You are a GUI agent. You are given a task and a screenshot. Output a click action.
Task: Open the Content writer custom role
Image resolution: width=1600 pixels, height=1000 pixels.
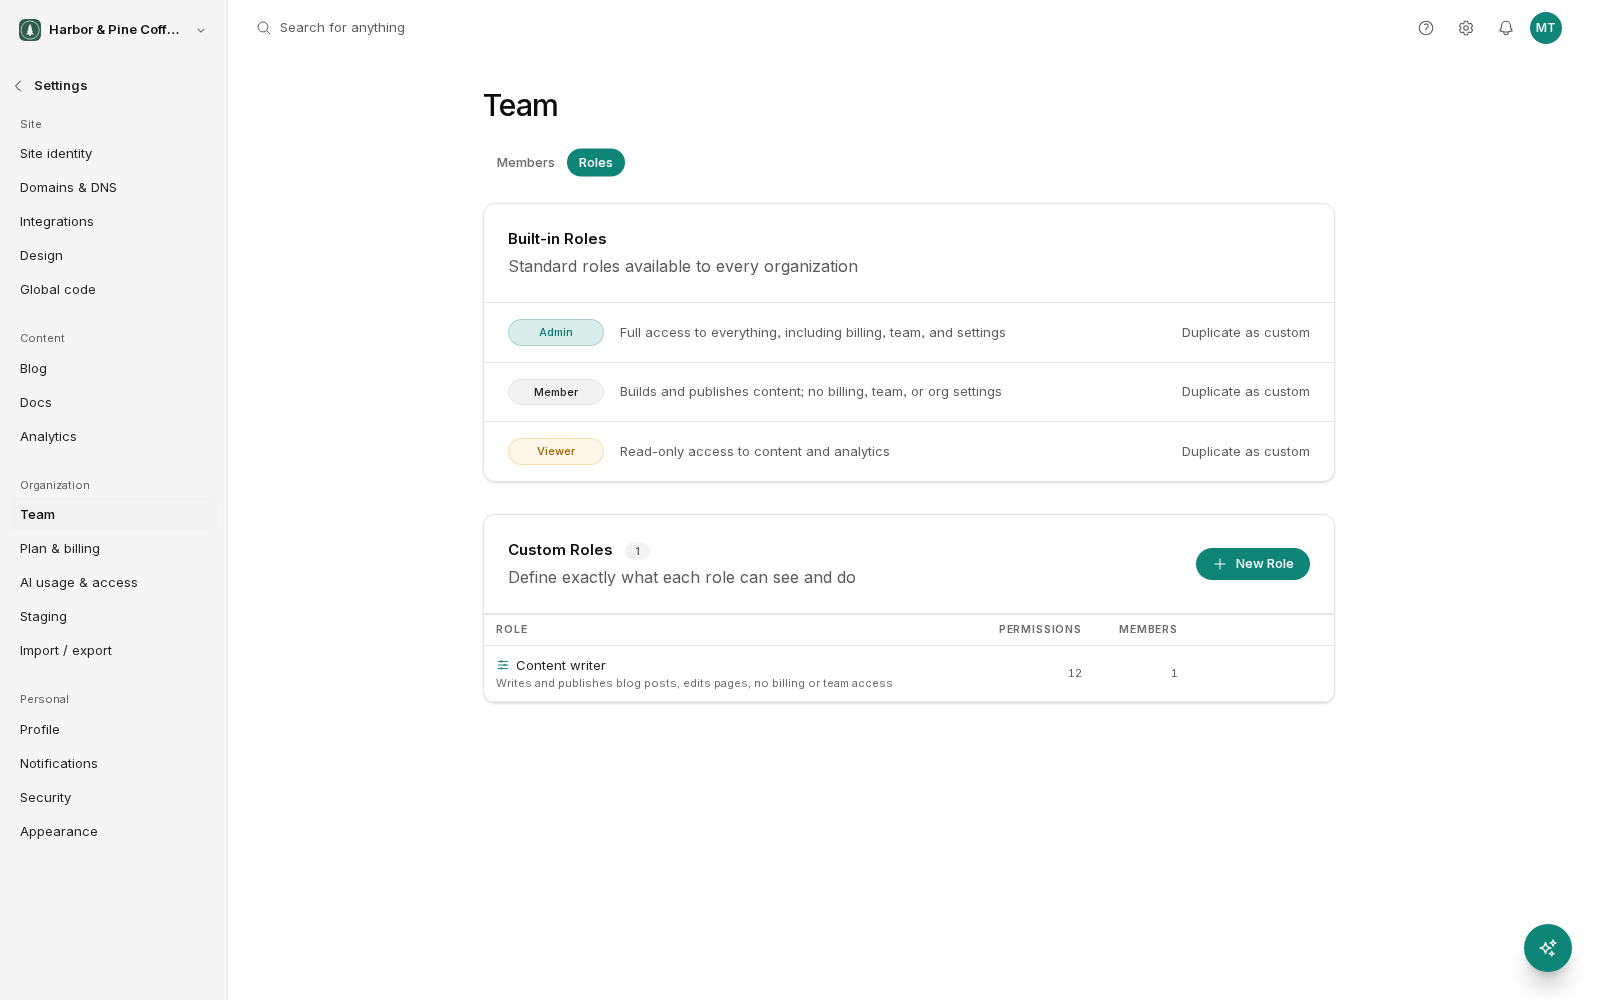[x=908, y=674]
